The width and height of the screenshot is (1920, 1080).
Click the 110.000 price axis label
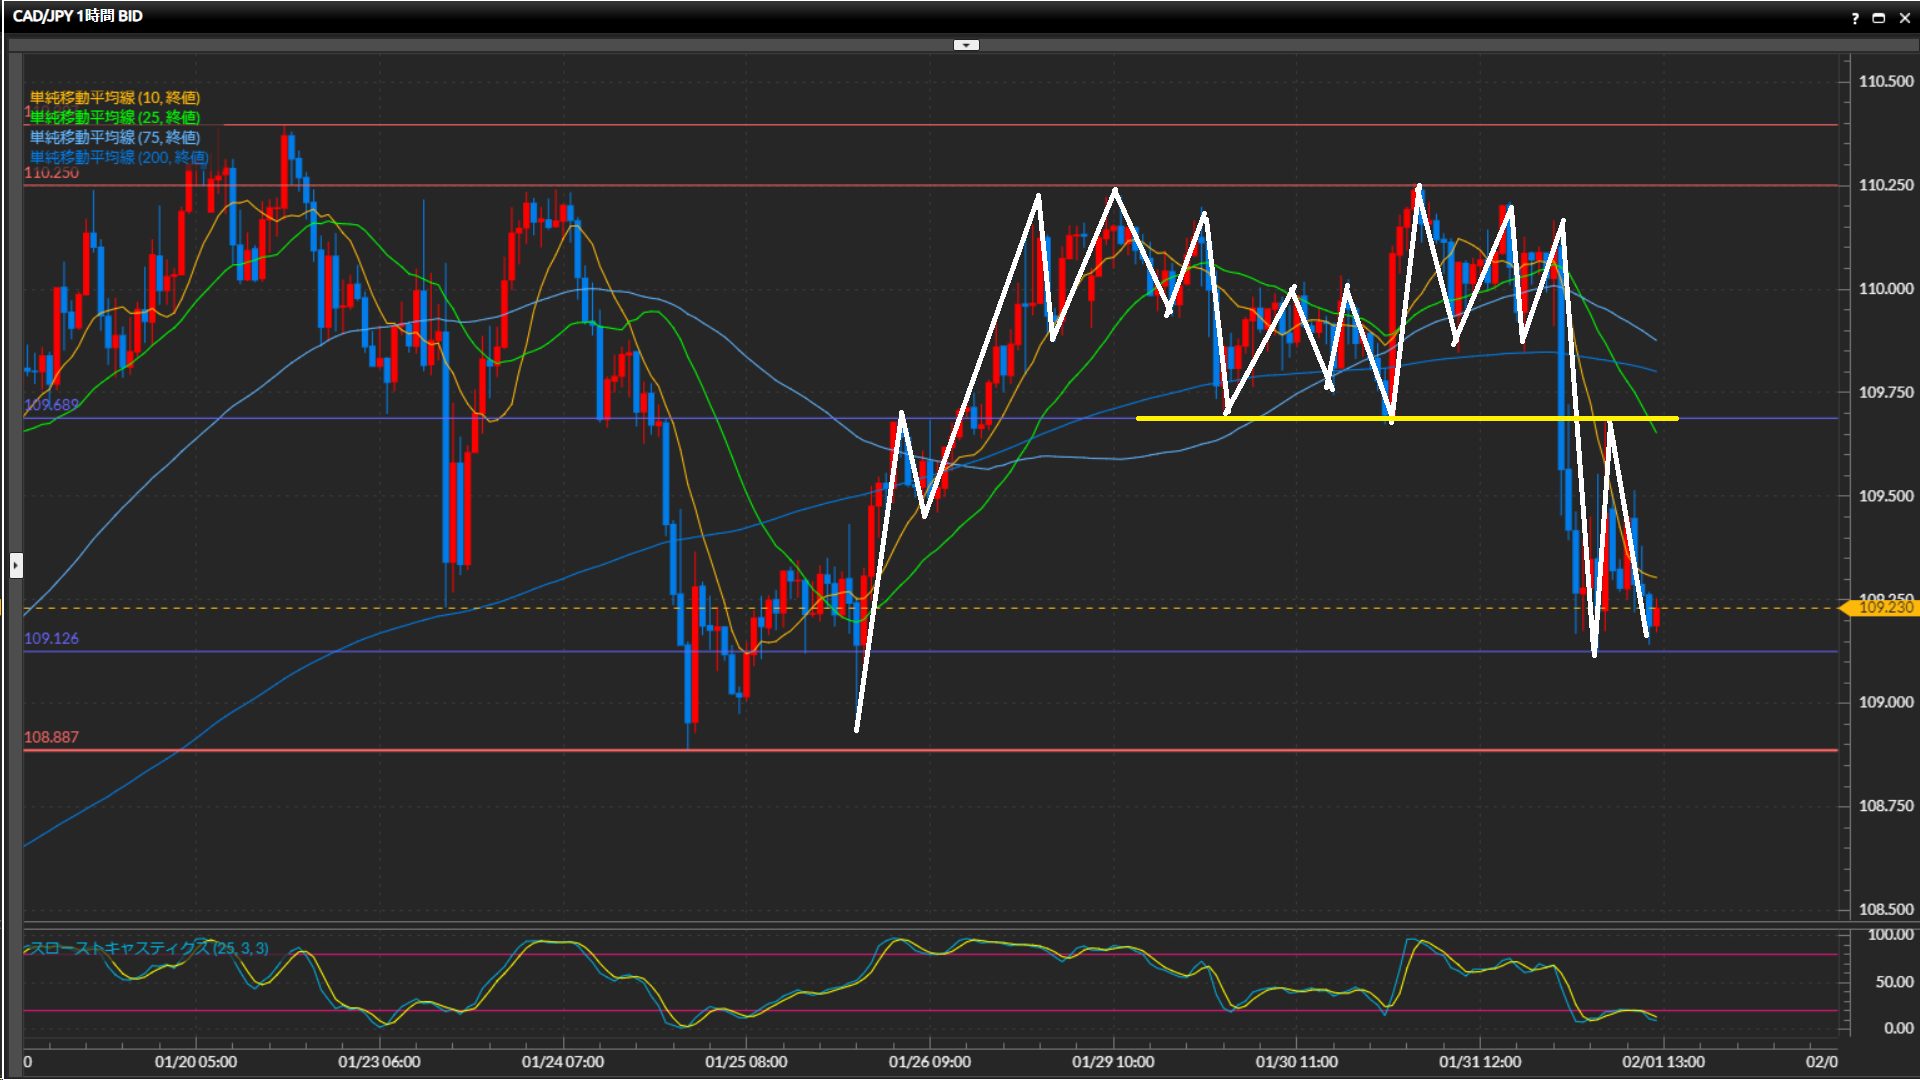pos(1885,289)
